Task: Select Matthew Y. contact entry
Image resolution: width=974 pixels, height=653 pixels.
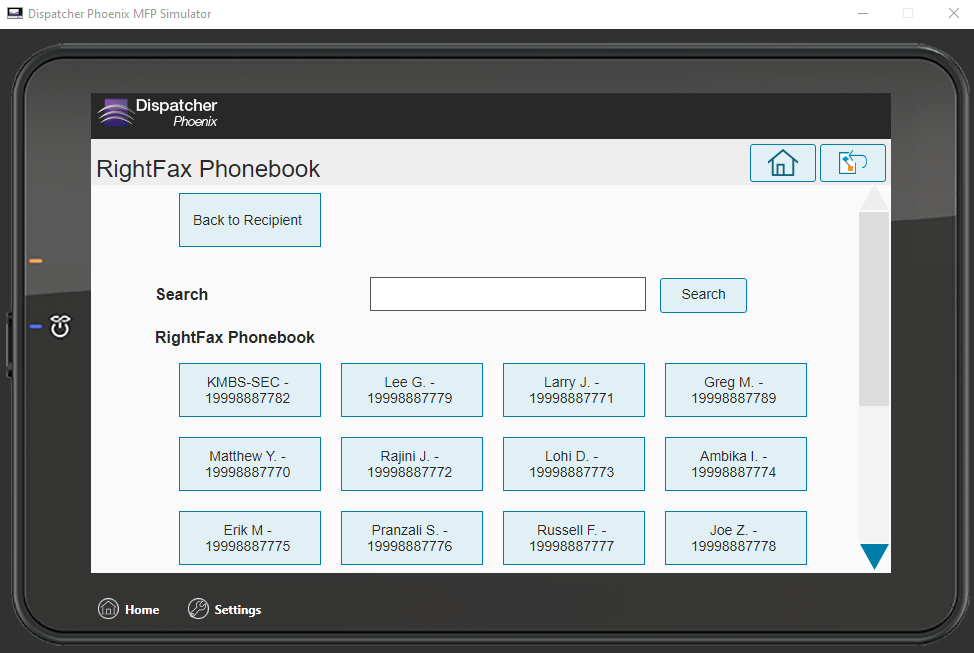Action: pos(250,464)
